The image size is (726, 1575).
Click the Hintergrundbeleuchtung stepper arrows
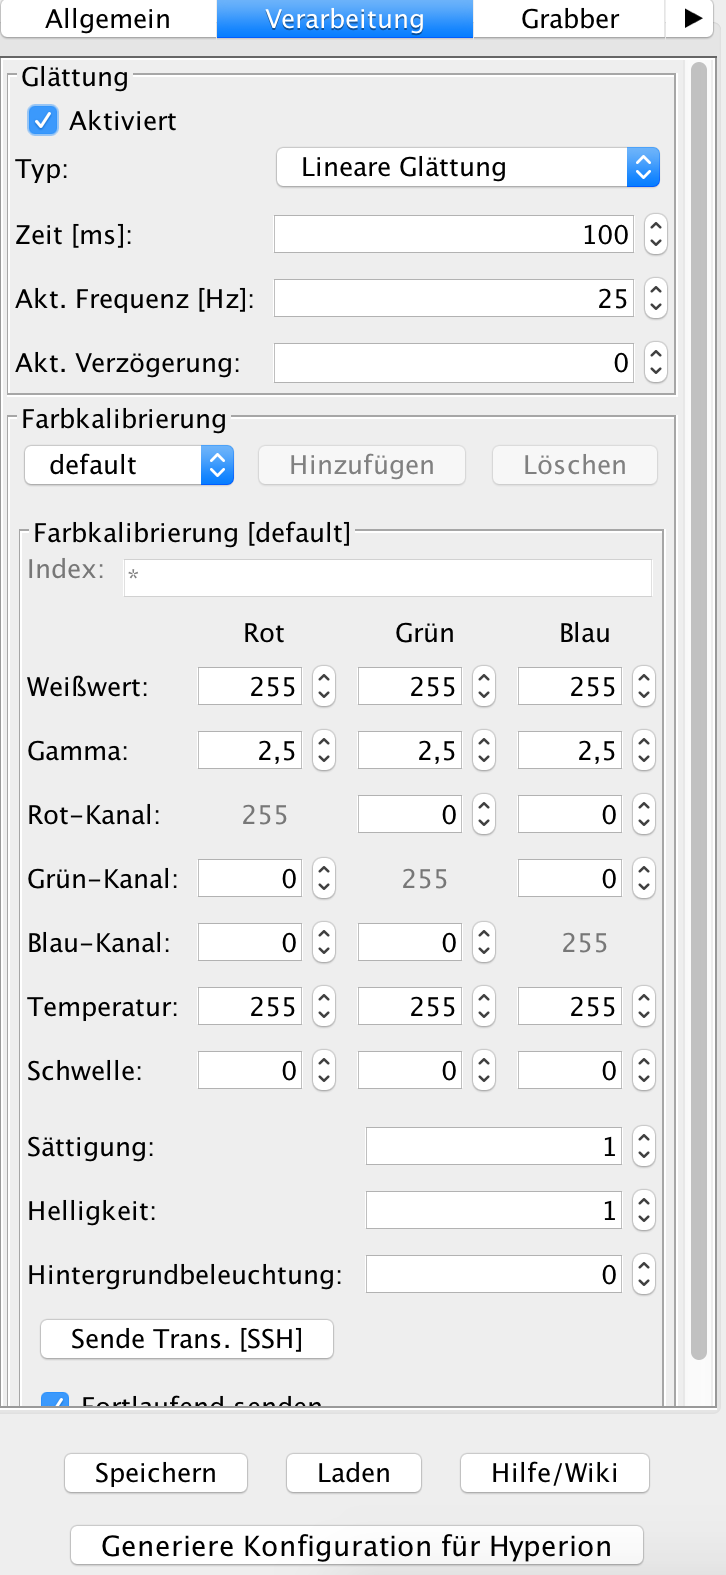tap(644, 1275)
